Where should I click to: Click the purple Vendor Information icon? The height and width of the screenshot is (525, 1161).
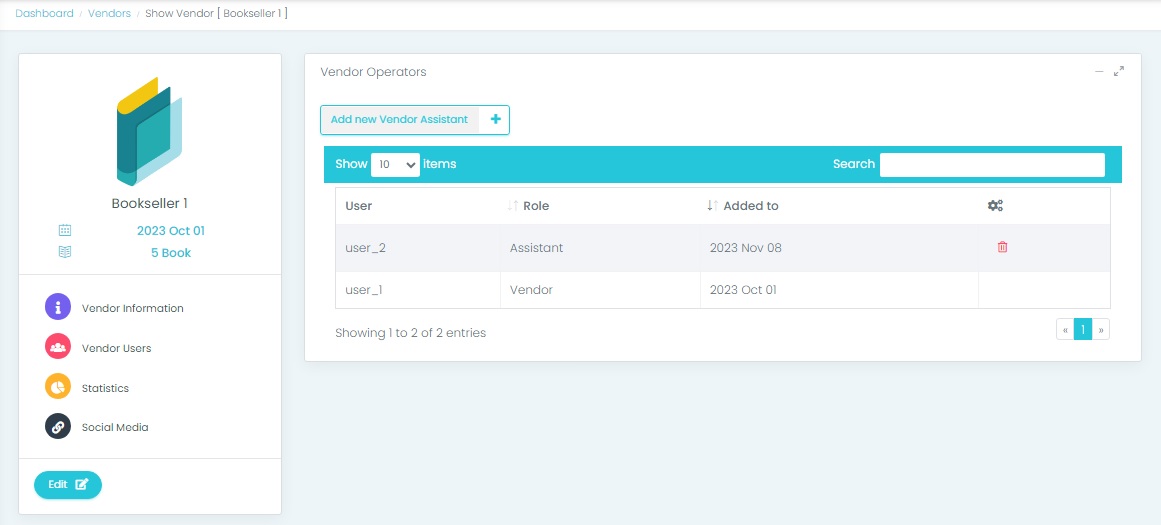tap(58, 307)
